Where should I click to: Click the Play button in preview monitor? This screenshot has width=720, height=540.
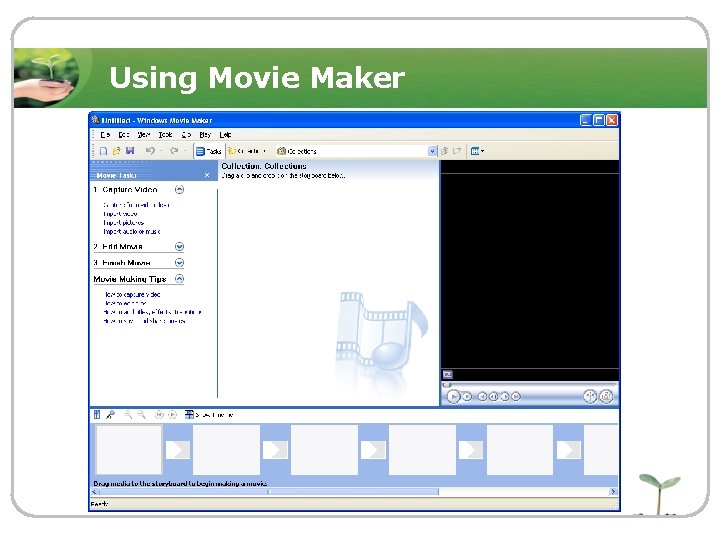click(x=453, y=396)
